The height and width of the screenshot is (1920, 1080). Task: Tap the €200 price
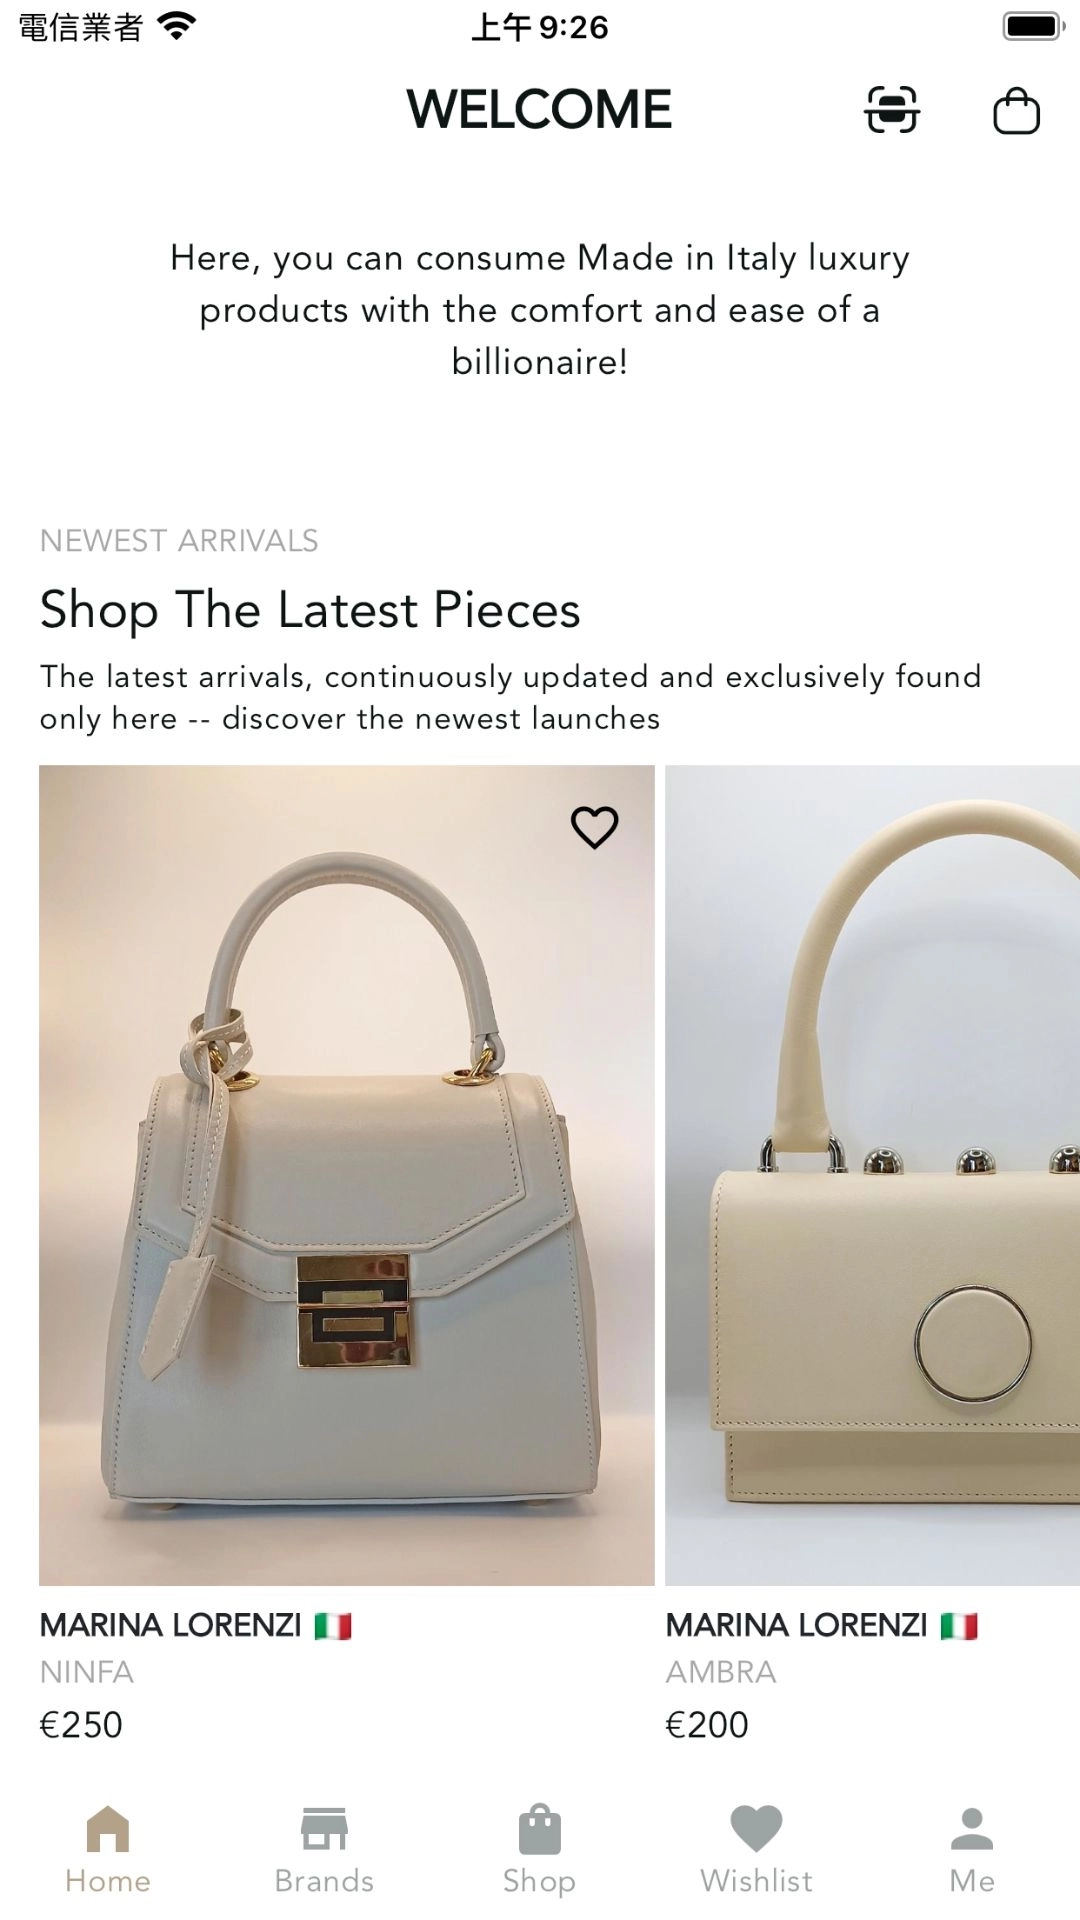pyautogui.click(x=707, y=1725)
